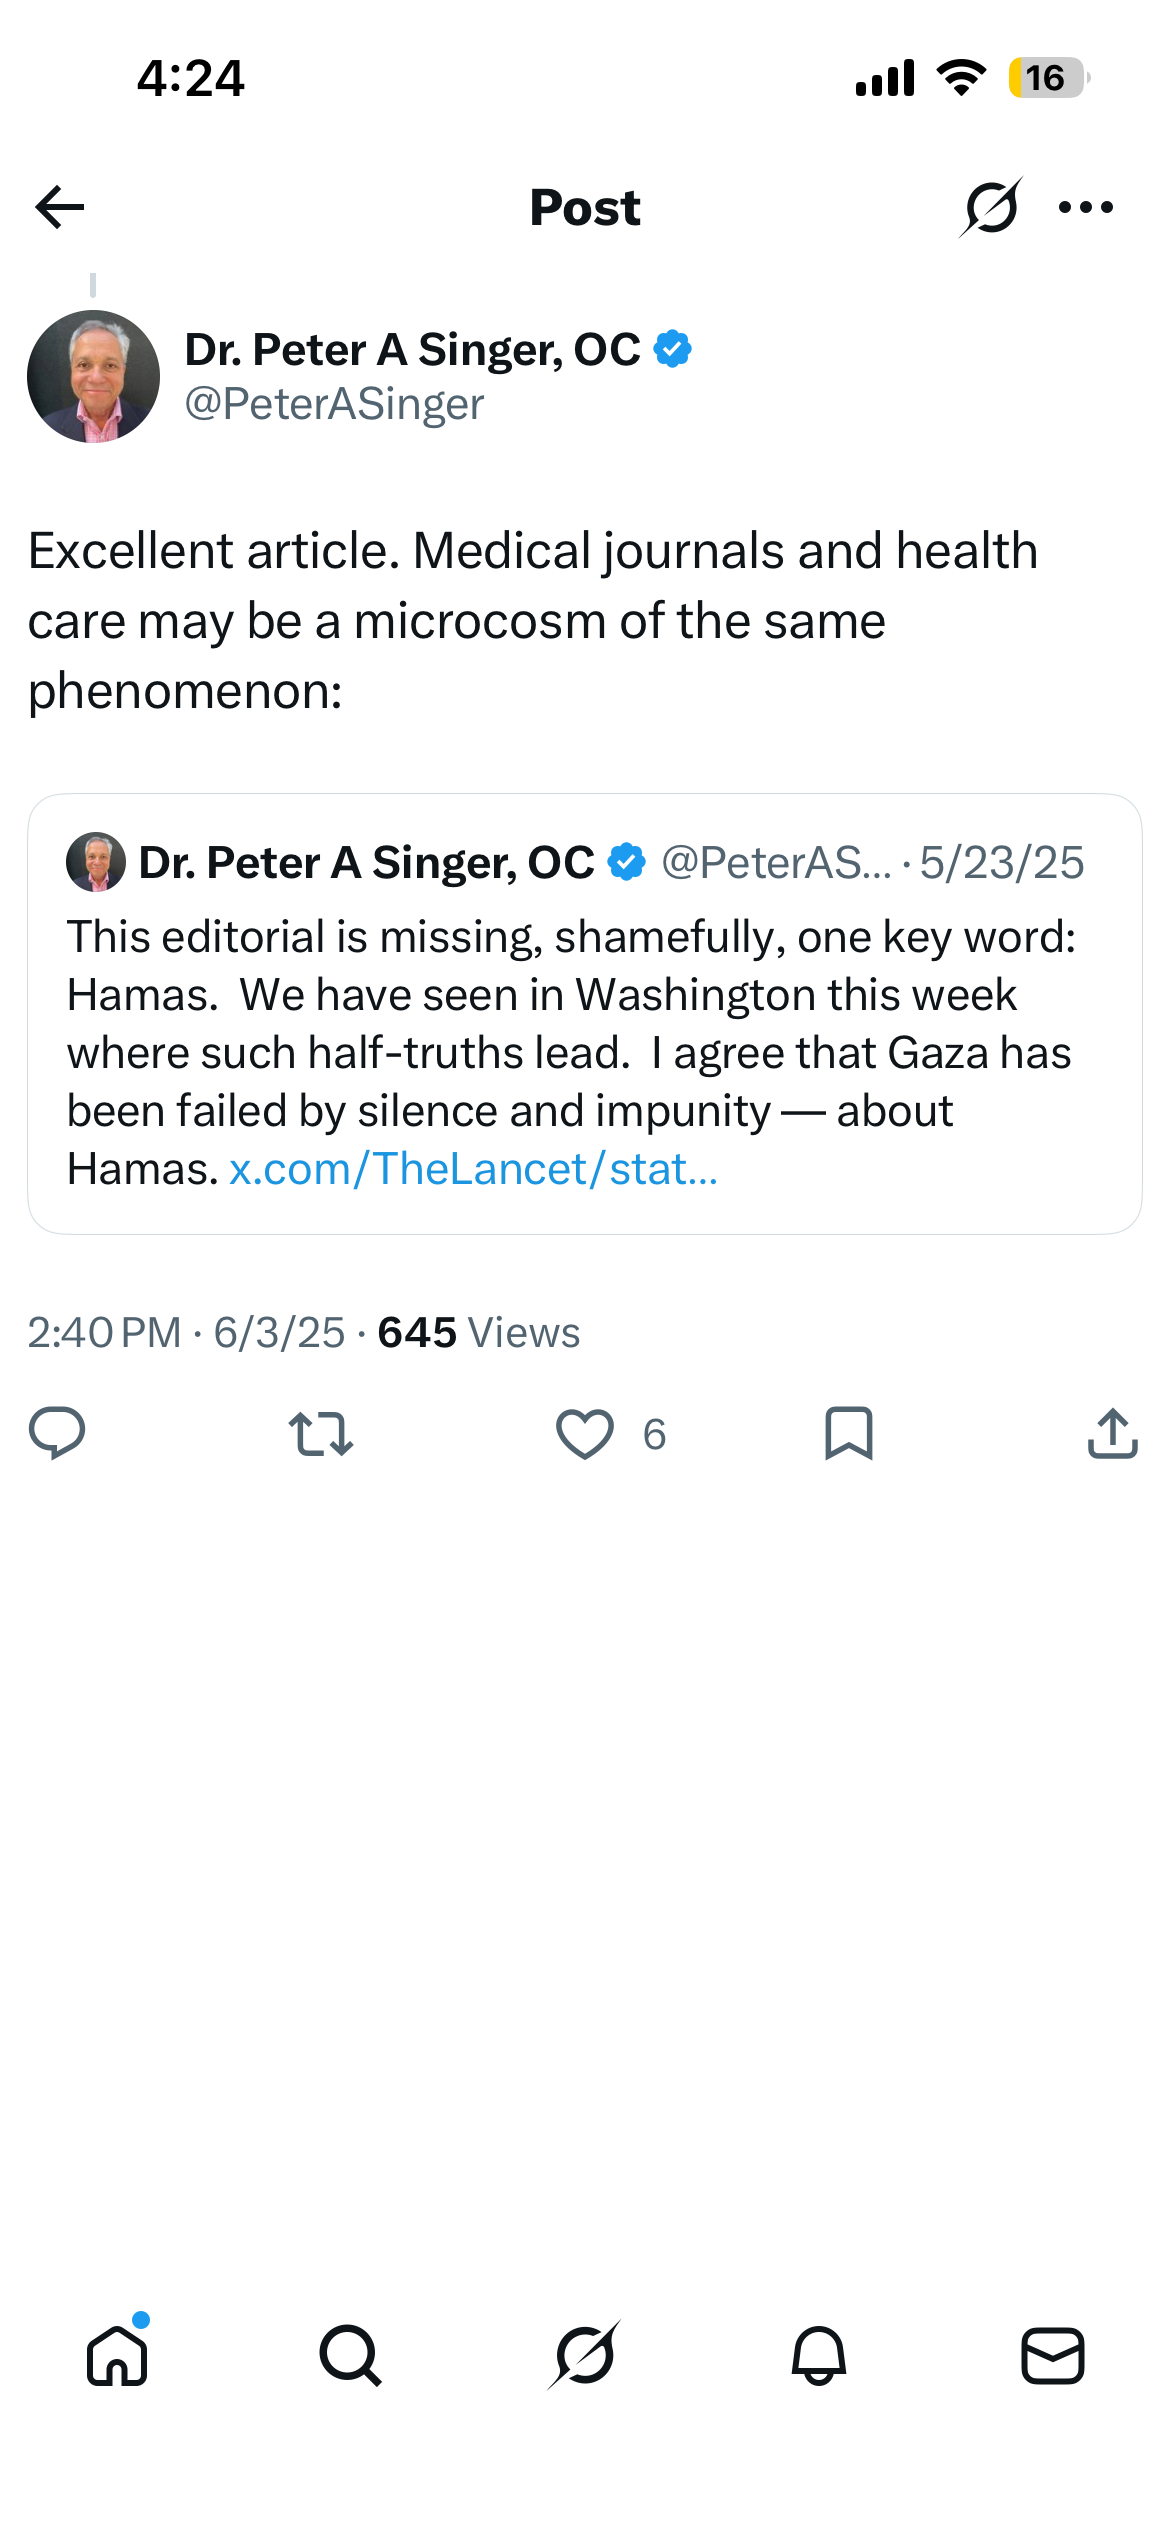This screenshot has height=2532, width=1170.
Task: Tap the small avatar in quoted post
Action: [x=96, y=862]
